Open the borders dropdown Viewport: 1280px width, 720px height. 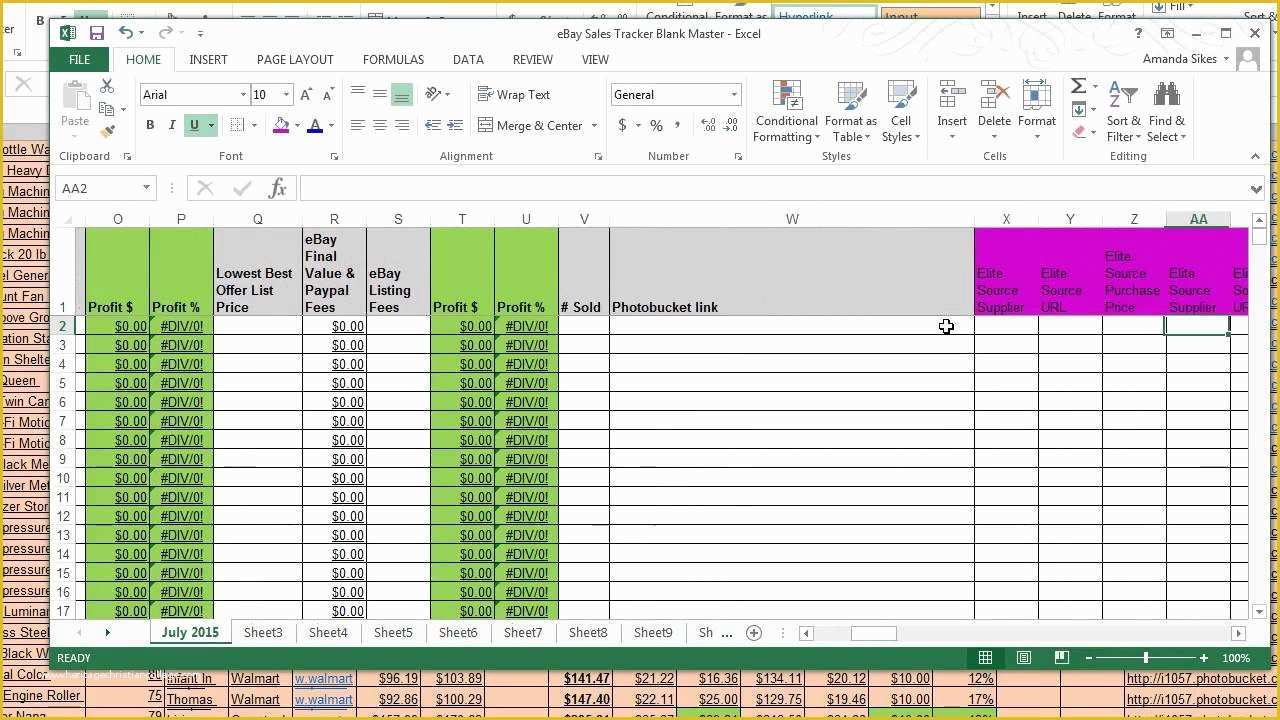point(254,126)
